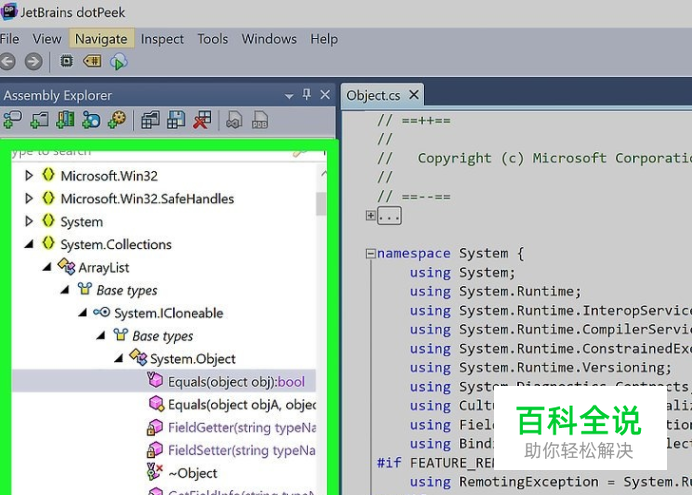Collapse Base types under System.ICloneable

(x=101, y=336)
